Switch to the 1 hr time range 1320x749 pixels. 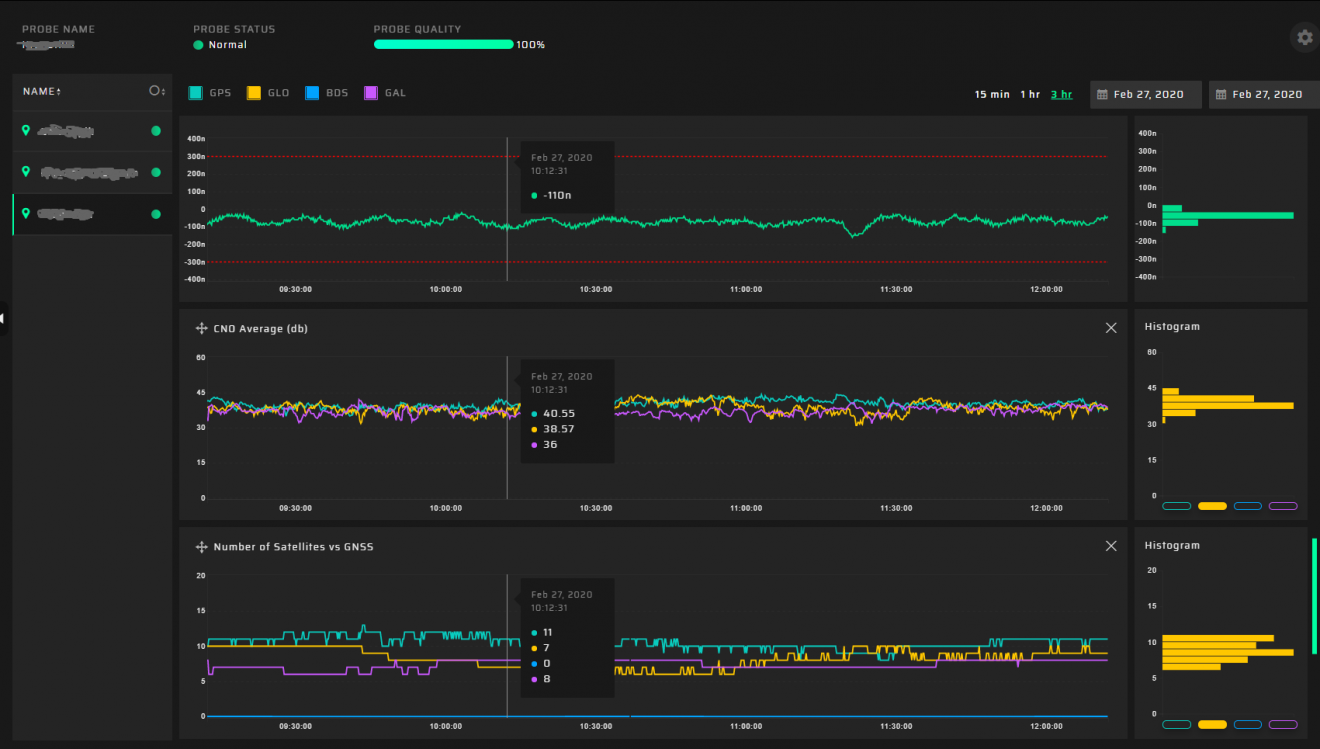click(1030, 95)
